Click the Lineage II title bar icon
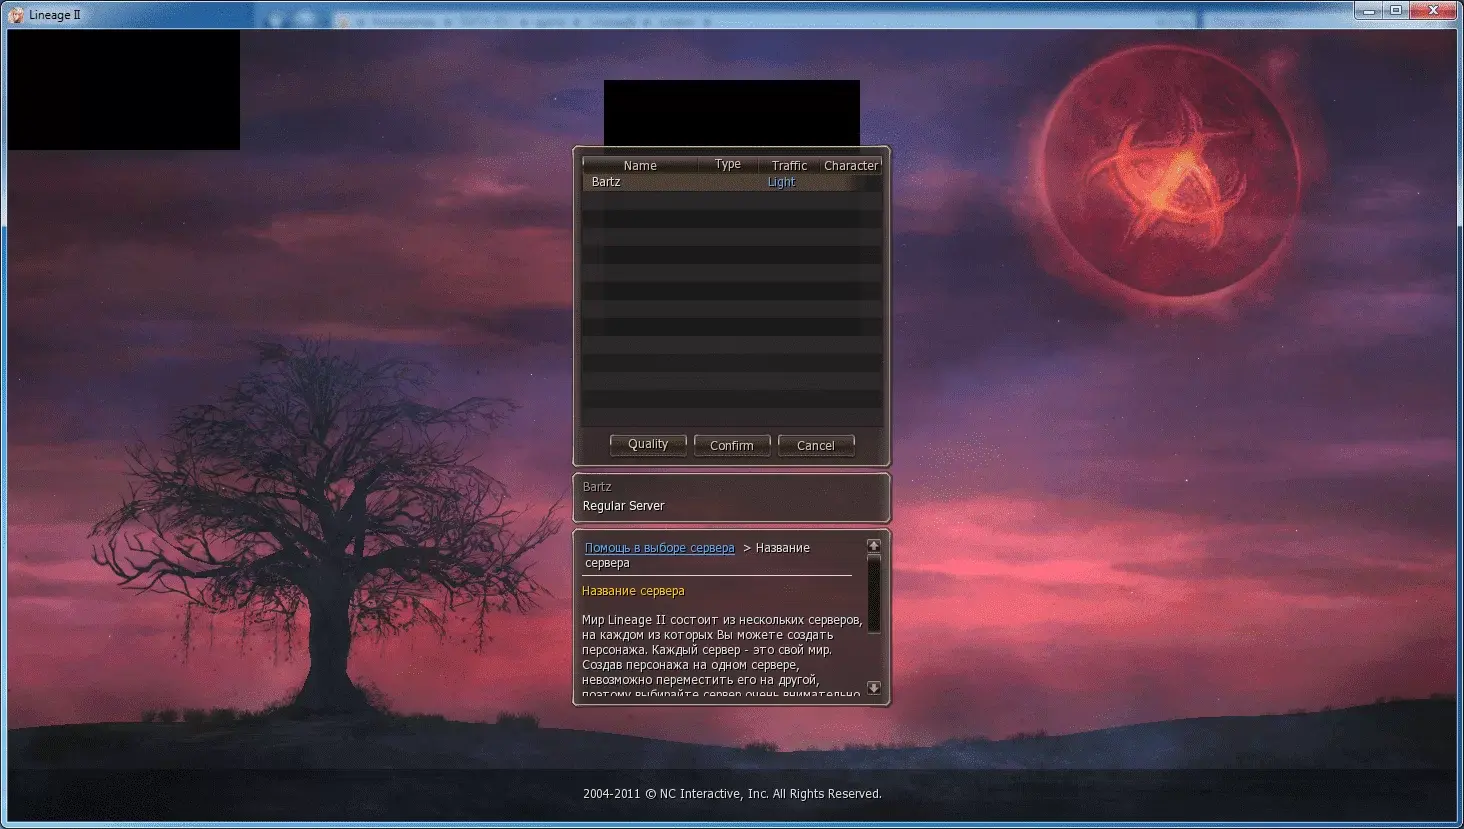 [x=16, y=14]
